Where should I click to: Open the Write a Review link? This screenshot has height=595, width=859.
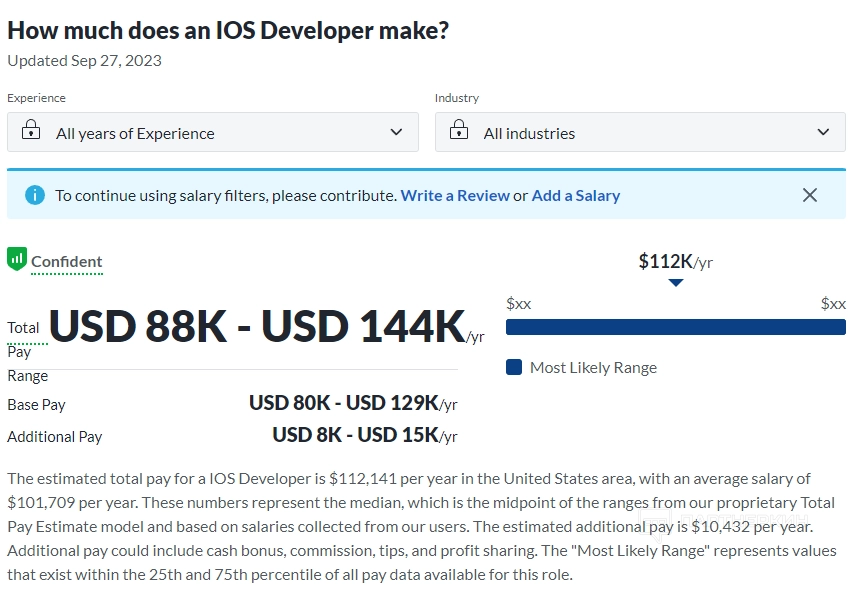455,196
